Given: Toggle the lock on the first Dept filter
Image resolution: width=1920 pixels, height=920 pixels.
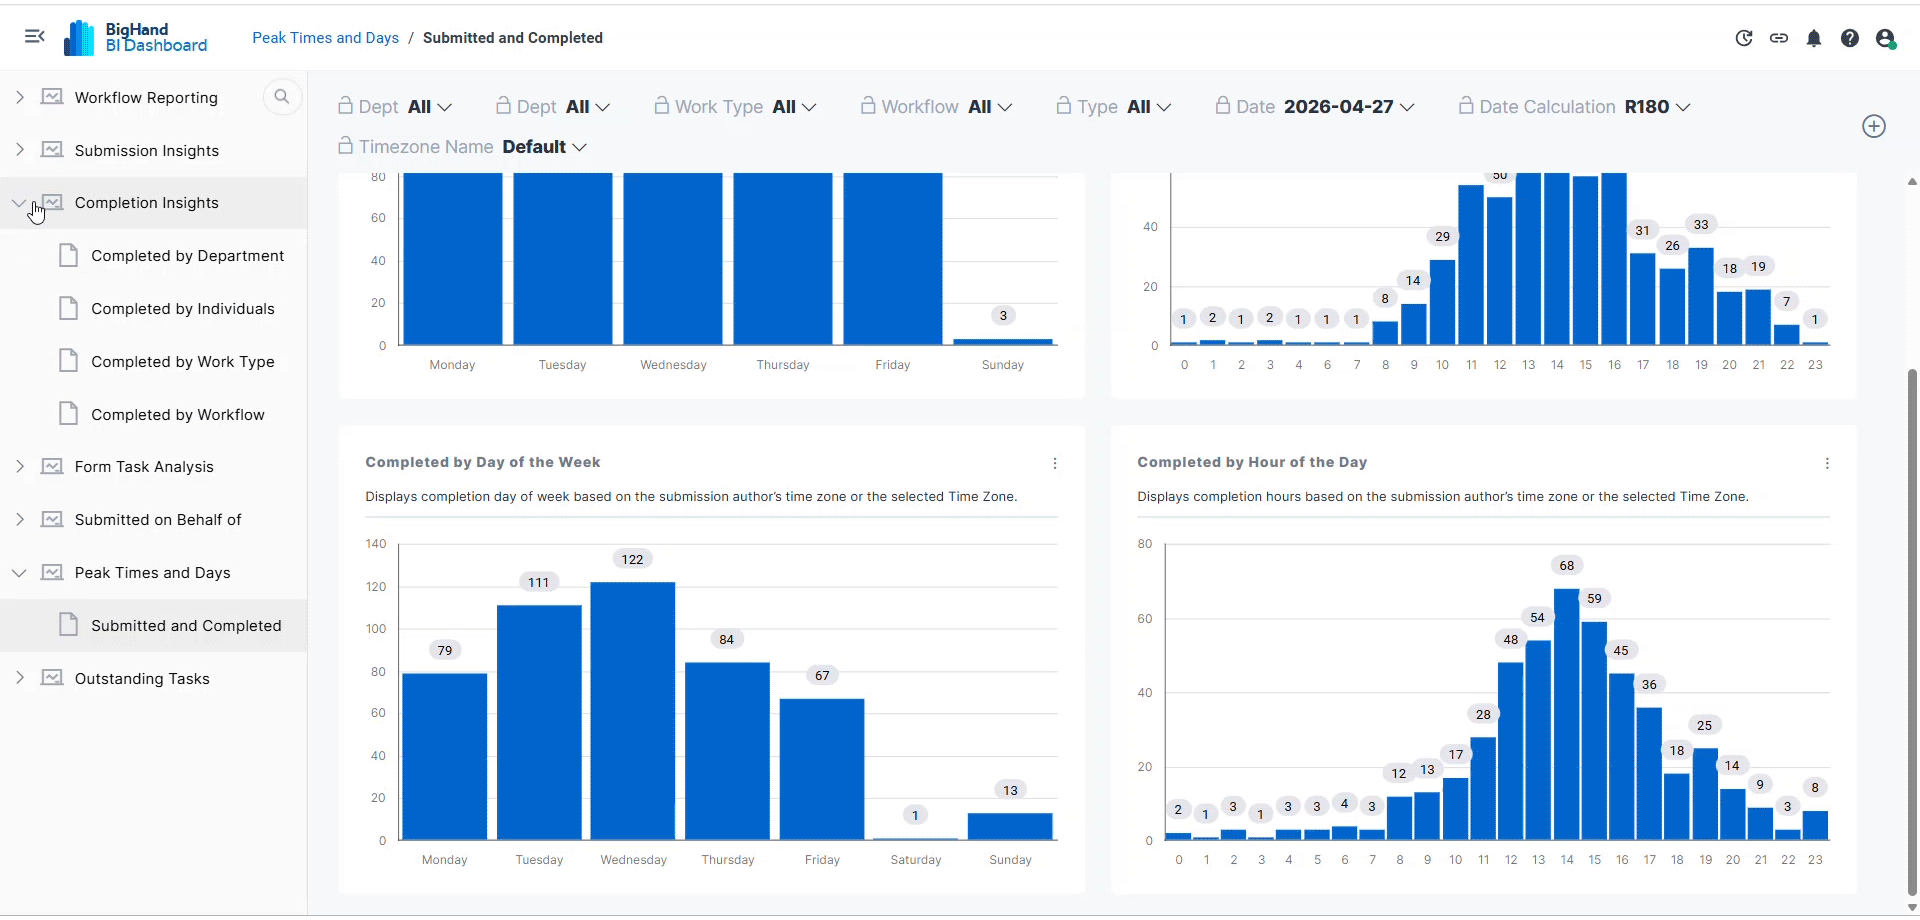Looking at the screenshot, I should point(345,105).
